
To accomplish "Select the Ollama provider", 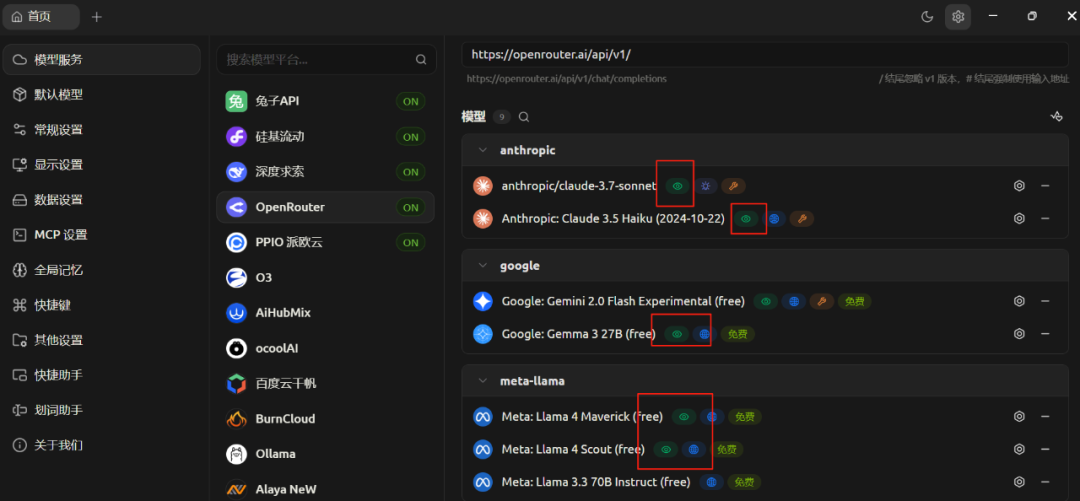I will point(325,454).
